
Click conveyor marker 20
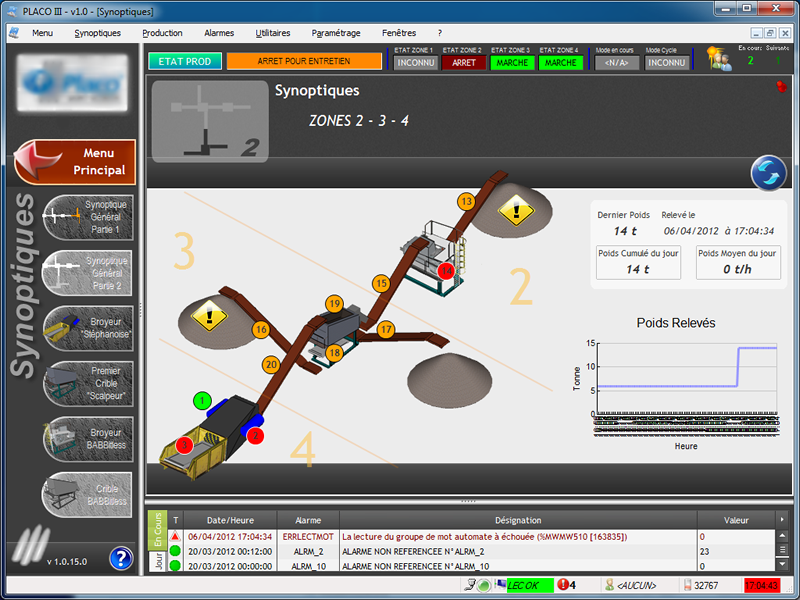(x=271, y=364)
